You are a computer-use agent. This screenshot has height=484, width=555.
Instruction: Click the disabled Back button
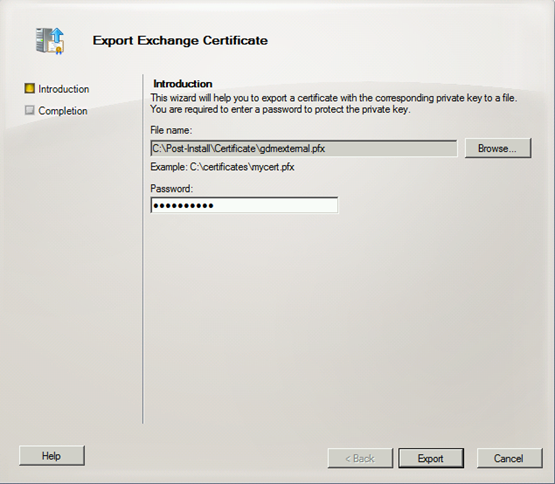[360, 458]
